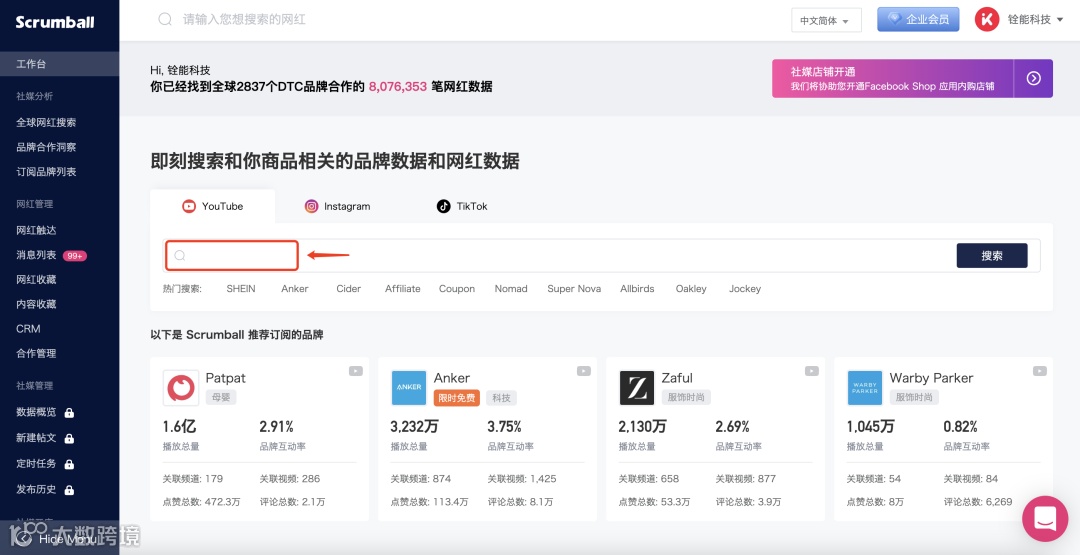Open 内容收藏 in the sidebar
This screenshot has height=555, width=1080.
pyautogui.click(x=37, y=304)
